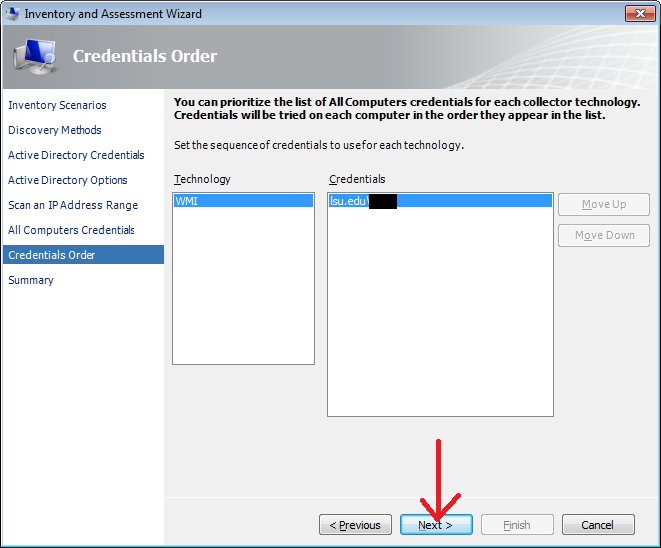661x548 pixels.
Task: Go to the Inventory Scenarios step
Action: (x=57, y=105)
